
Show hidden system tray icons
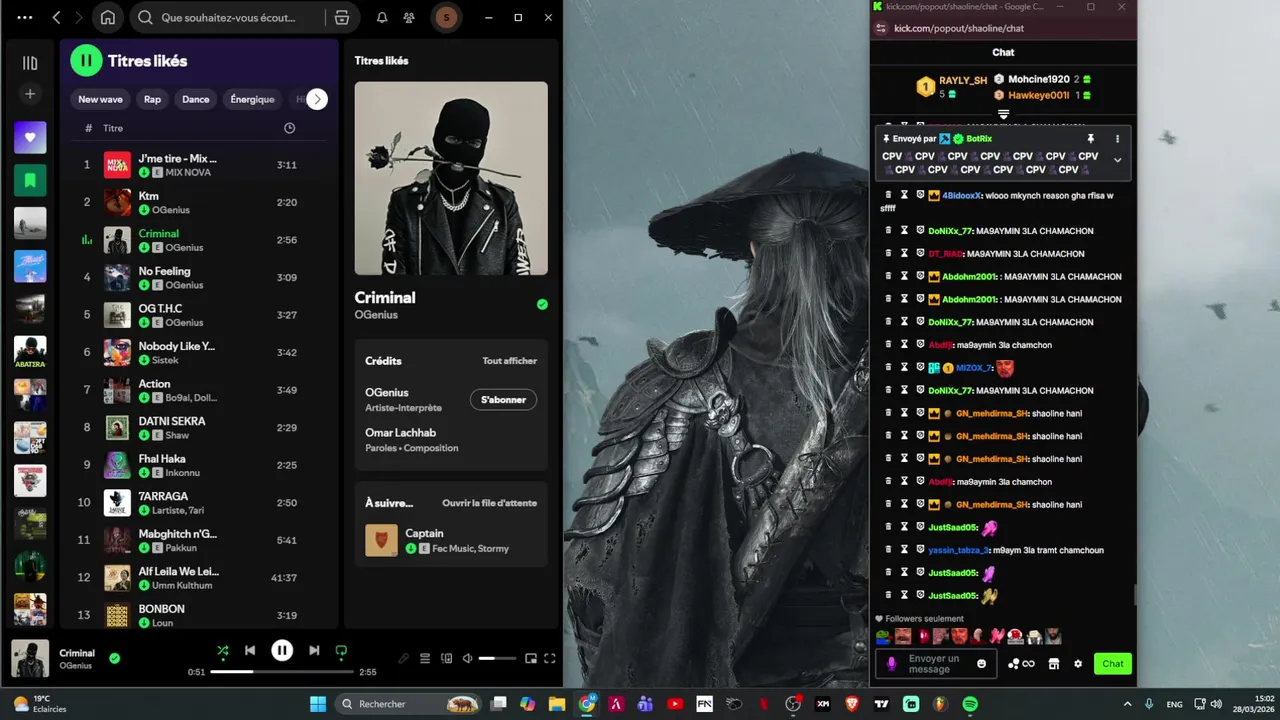click(1127, 704)
